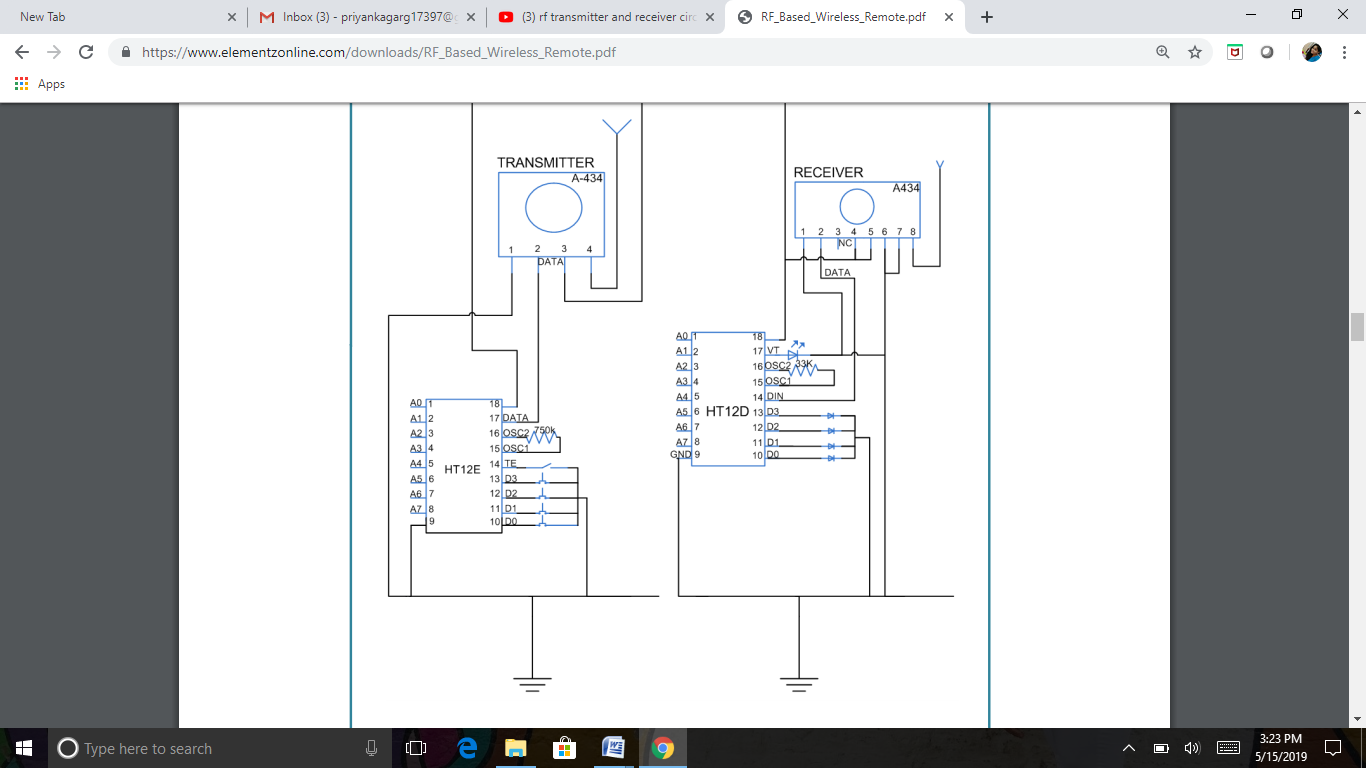Go back to the previous page
Image resolution: width=1366 pixels, height=768 pixels.
click(x=22, y=52)
